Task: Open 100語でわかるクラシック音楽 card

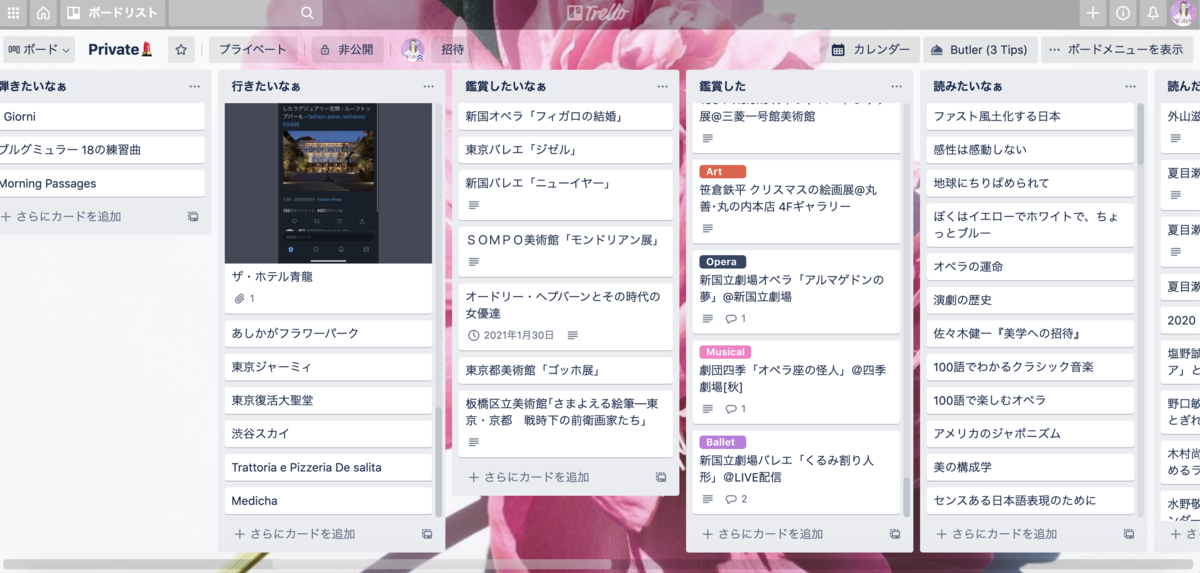Action: pos(1031,367)
